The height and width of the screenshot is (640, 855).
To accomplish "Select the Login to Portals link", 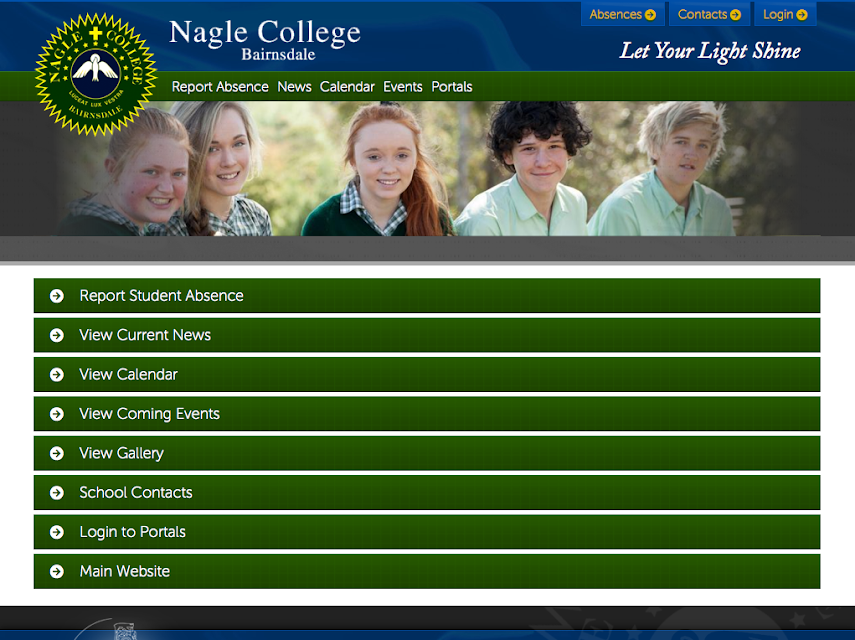I will 427,532.
